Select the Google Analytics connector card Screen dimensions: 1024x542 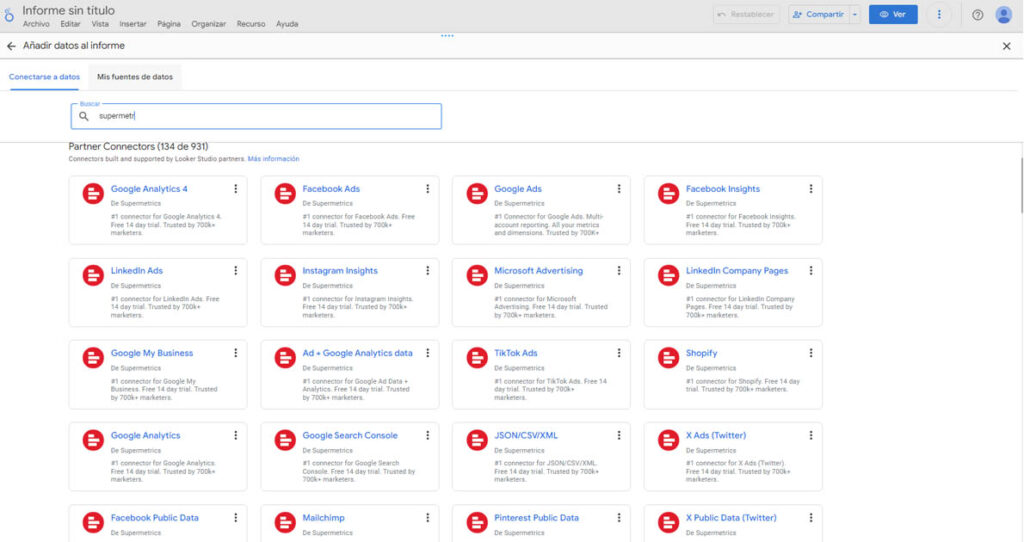tap(158, 456)
